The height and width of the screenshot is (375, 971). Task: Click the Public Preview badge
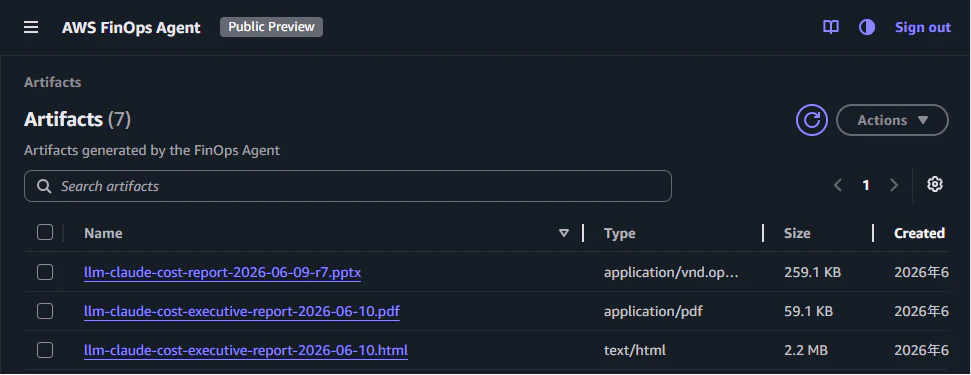coord(271,27)
